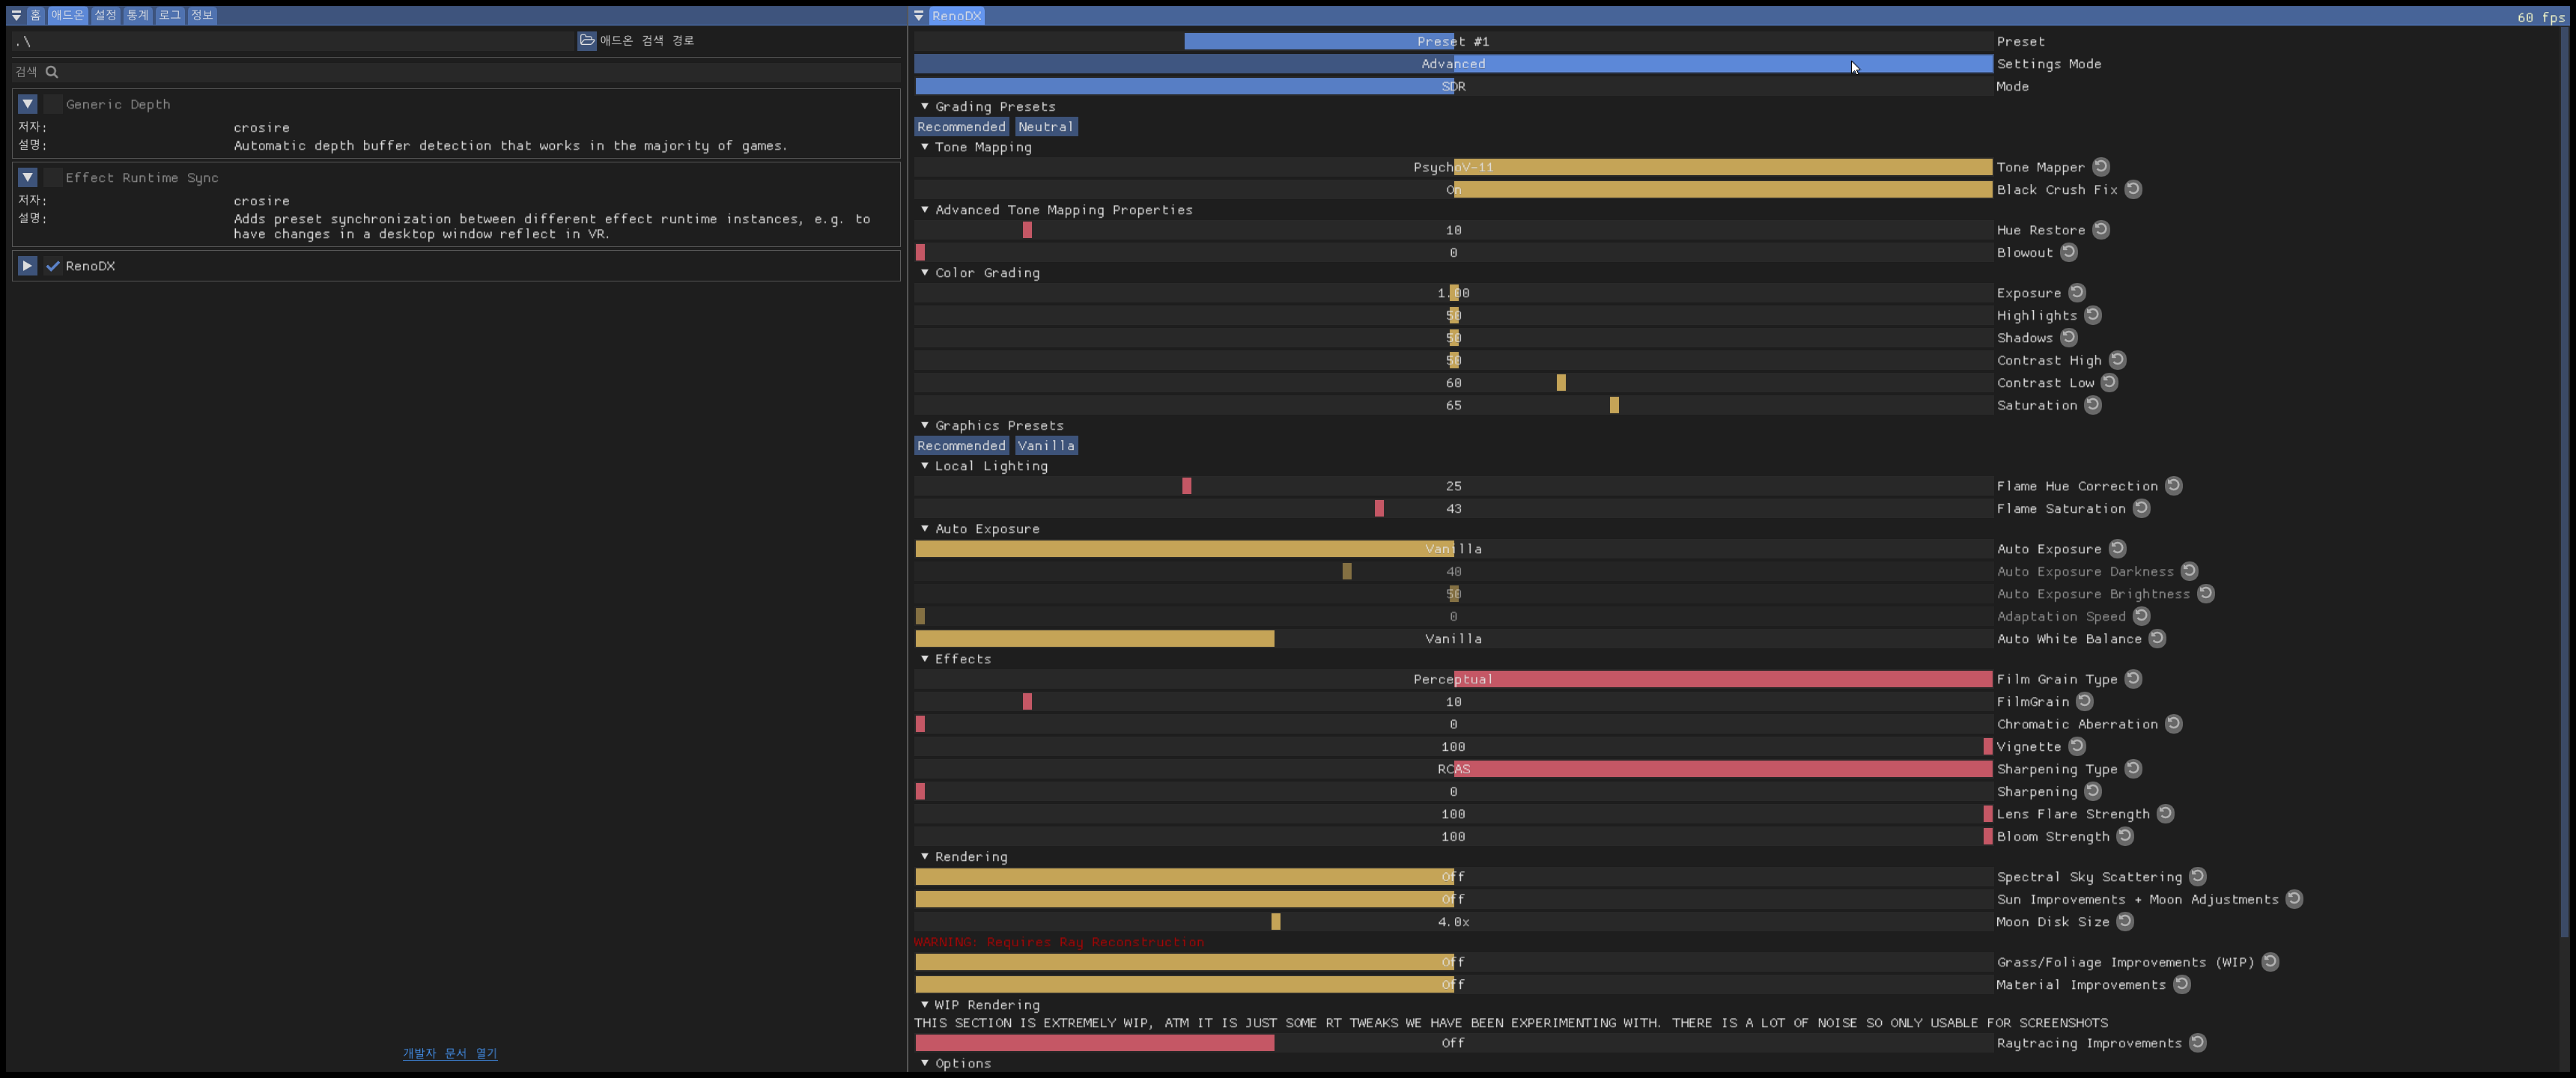
Task: Enable the Generic Depth addon checkbox
Action: [53, 104]
